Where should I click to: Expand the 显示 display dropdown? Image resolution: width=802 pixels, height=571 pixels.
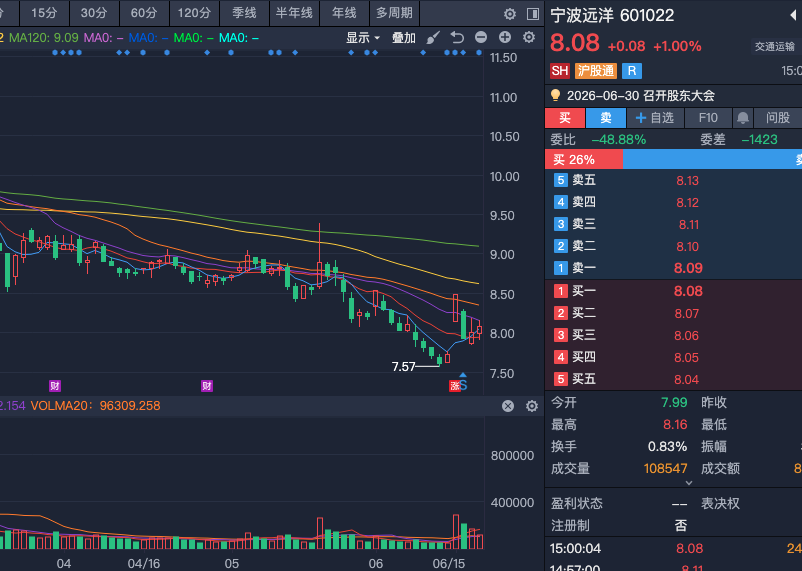[x=363, y=38]
